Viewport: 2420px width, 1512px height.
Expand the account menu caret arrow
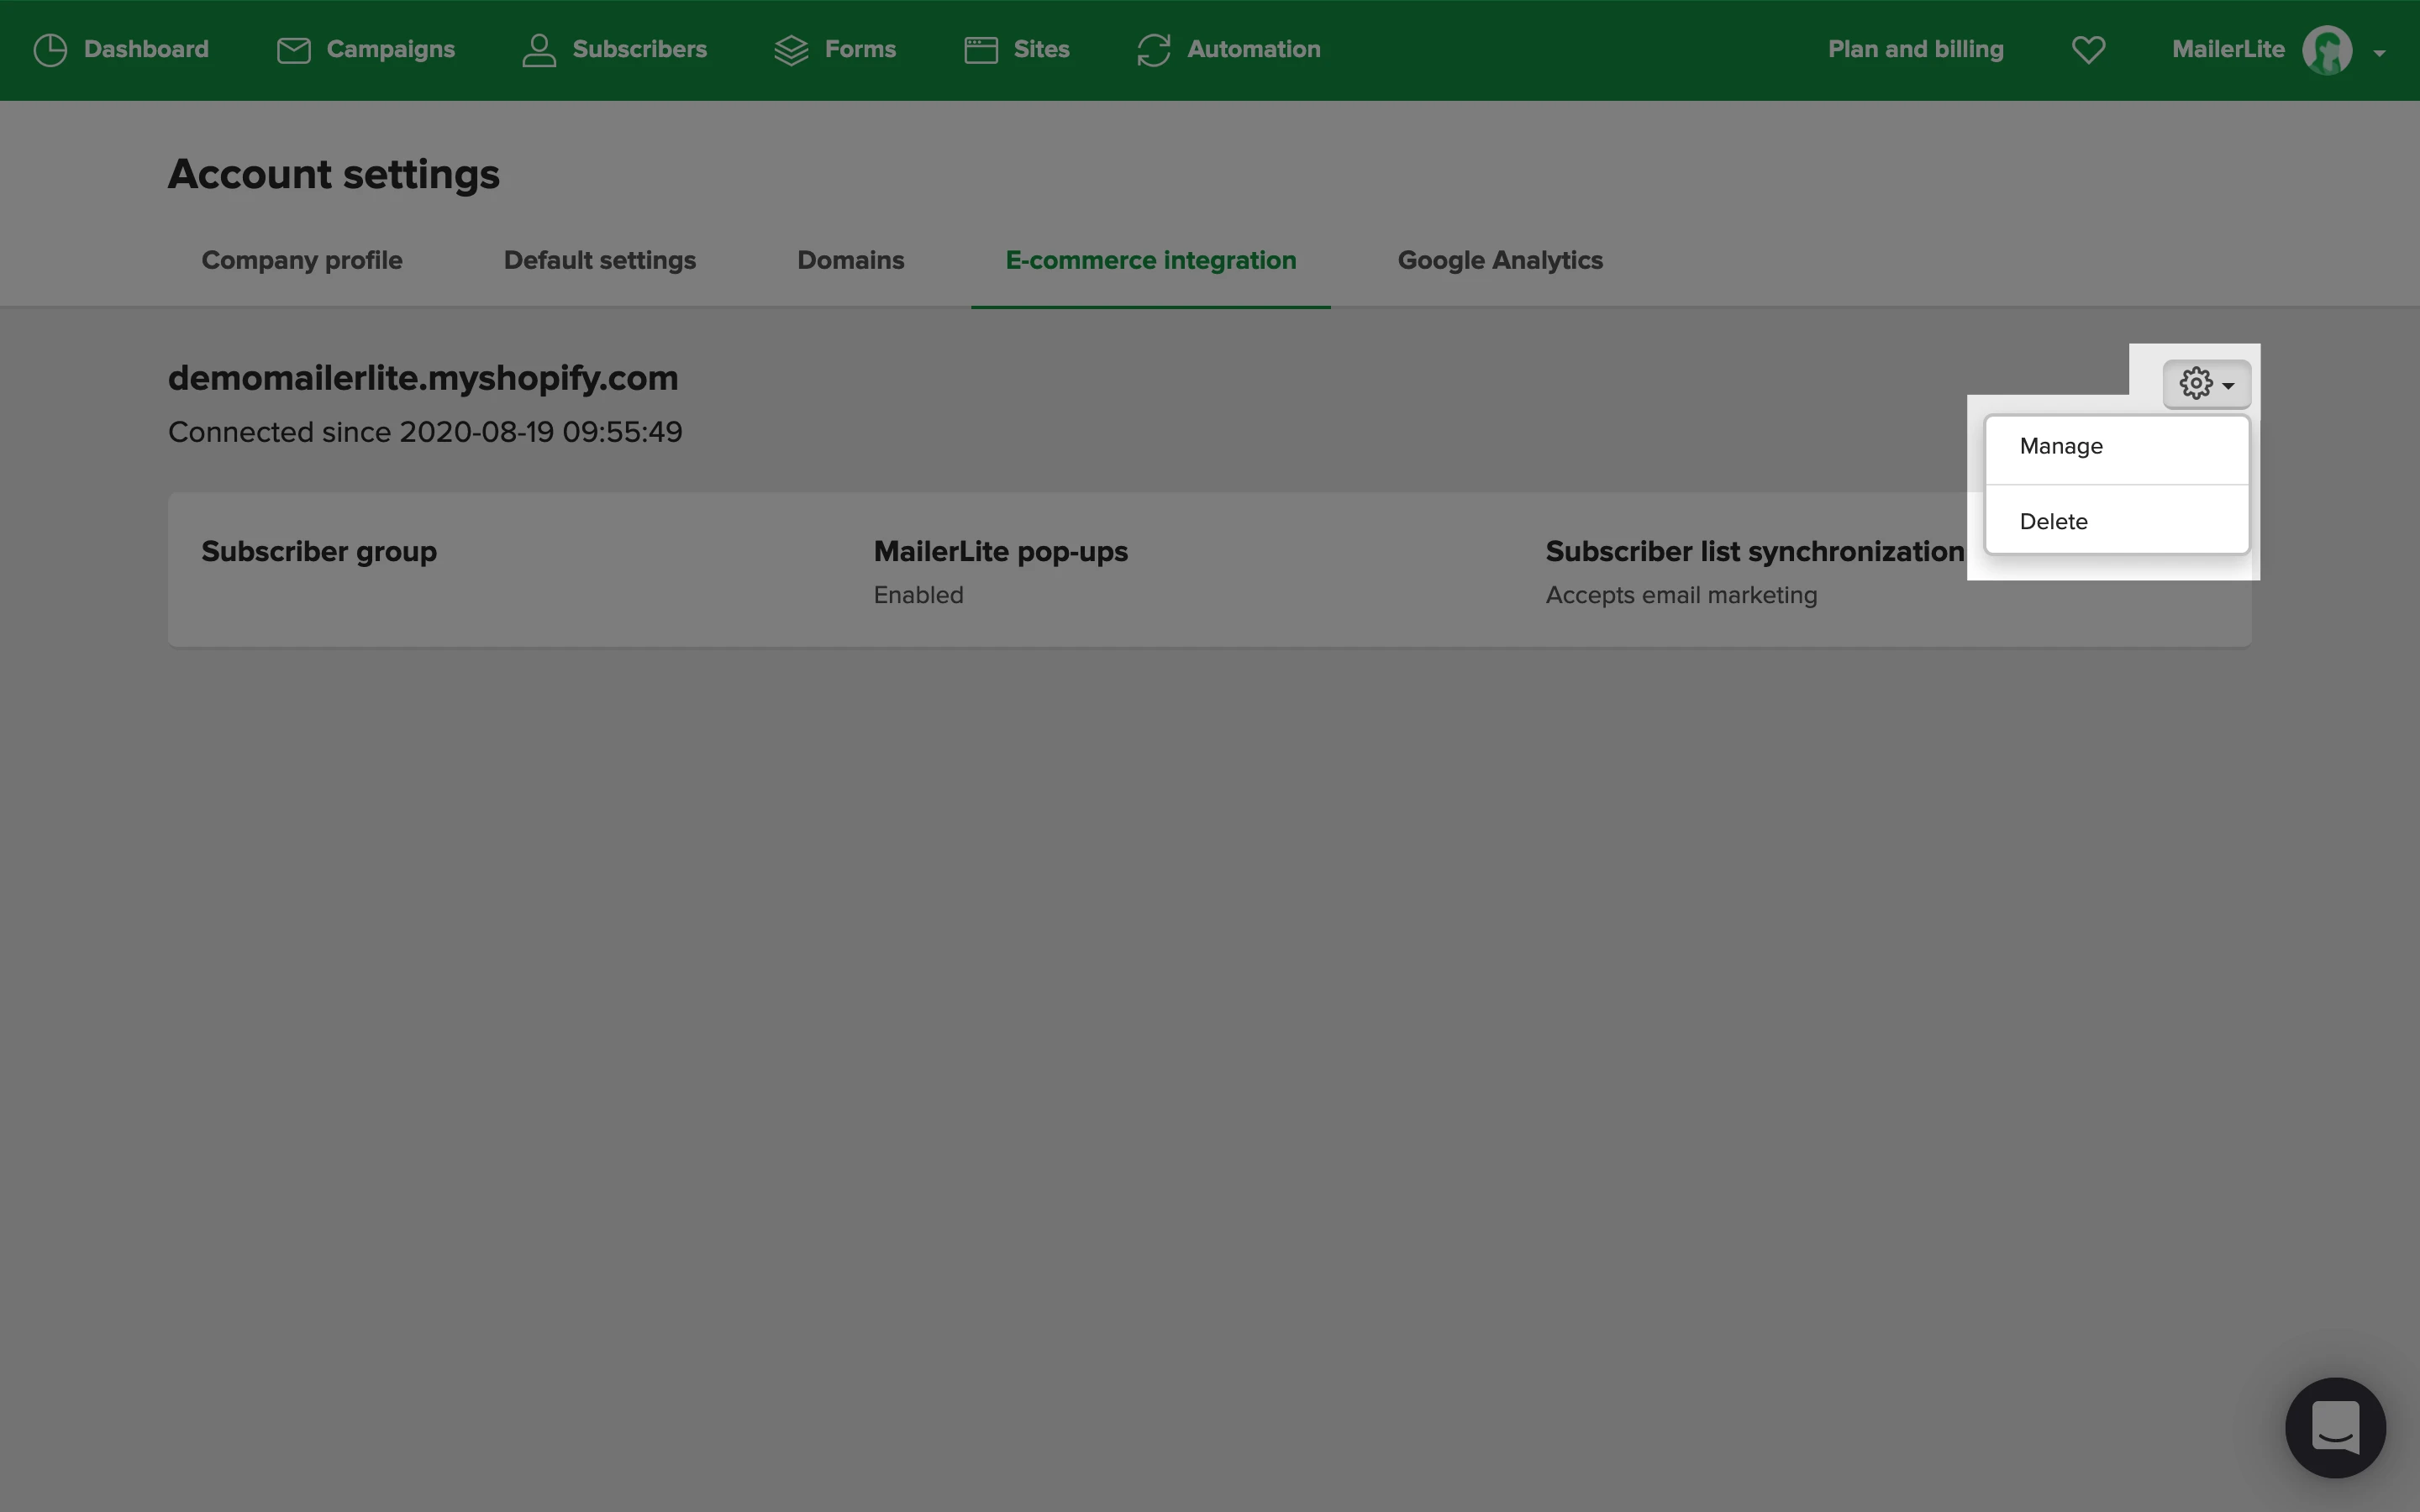(2380, 53)
